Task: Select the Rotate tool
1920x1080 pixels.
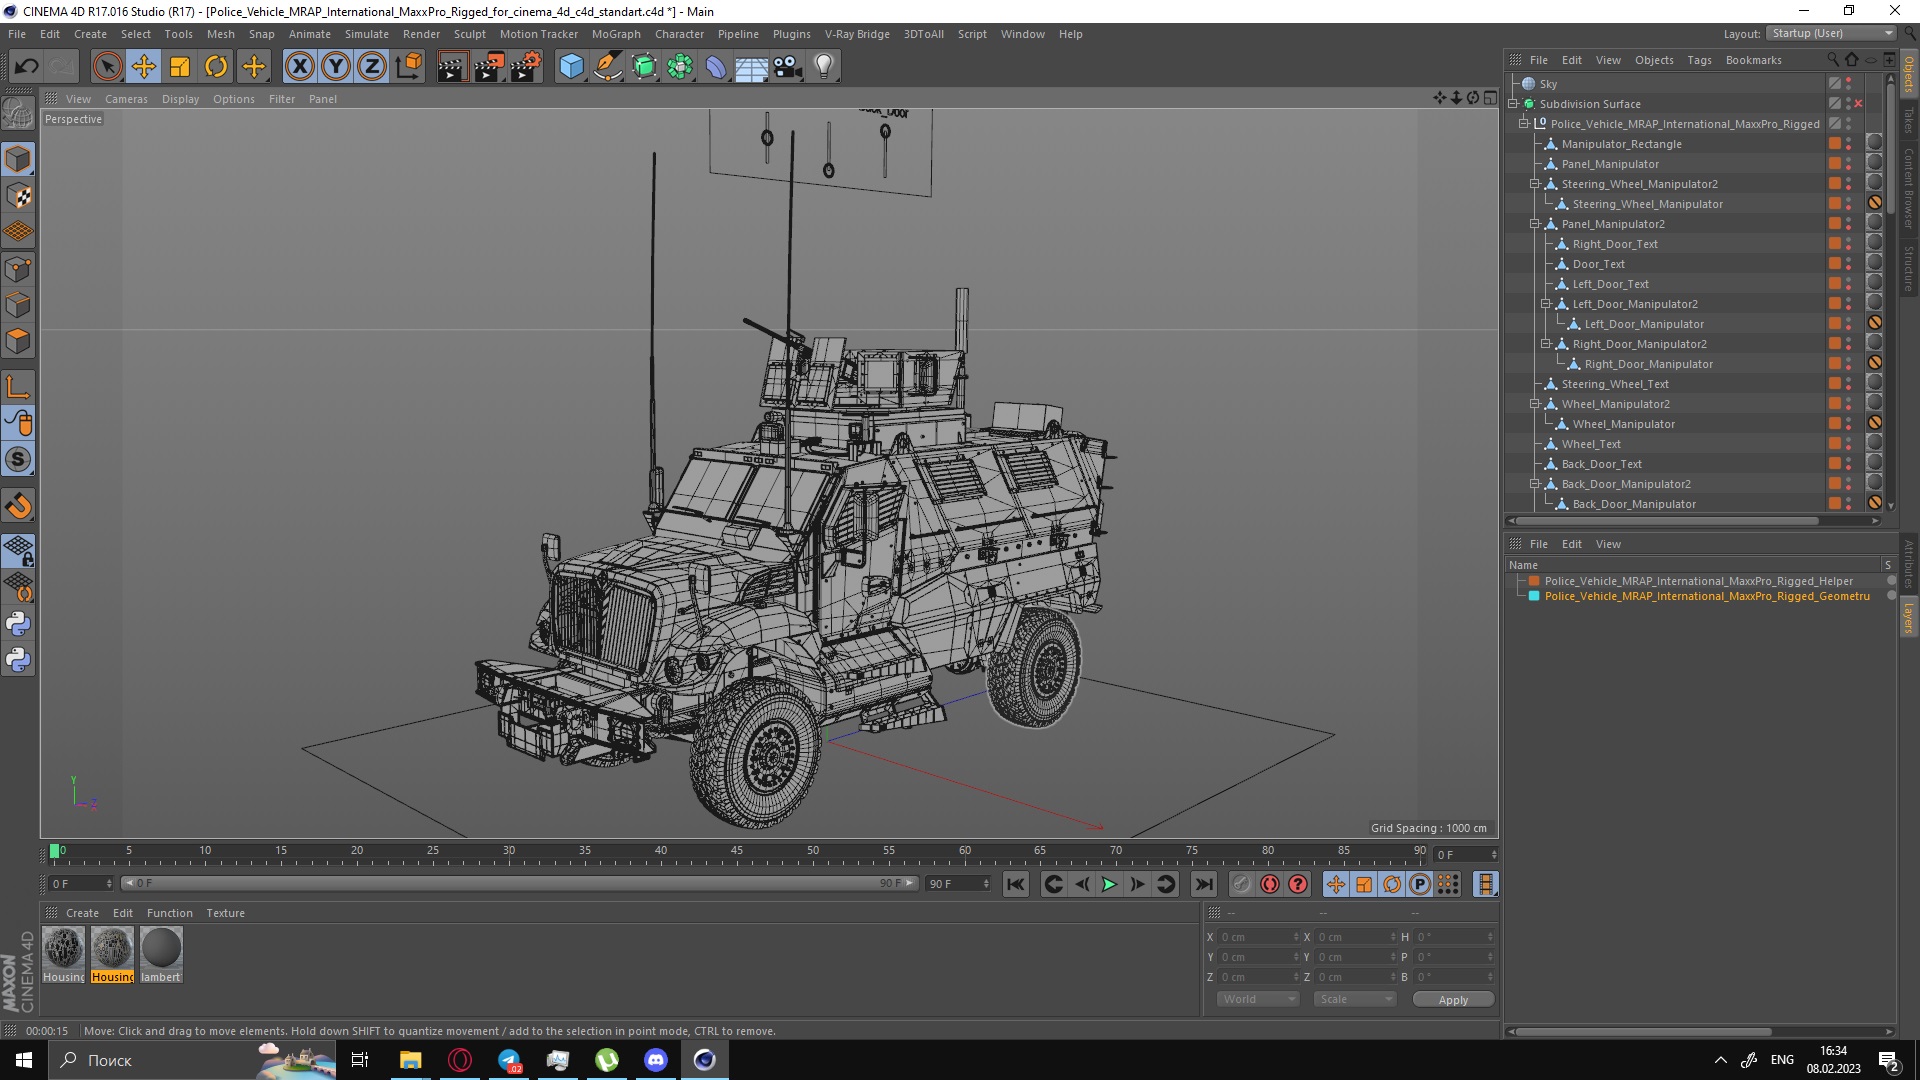Action: [216, 67]
